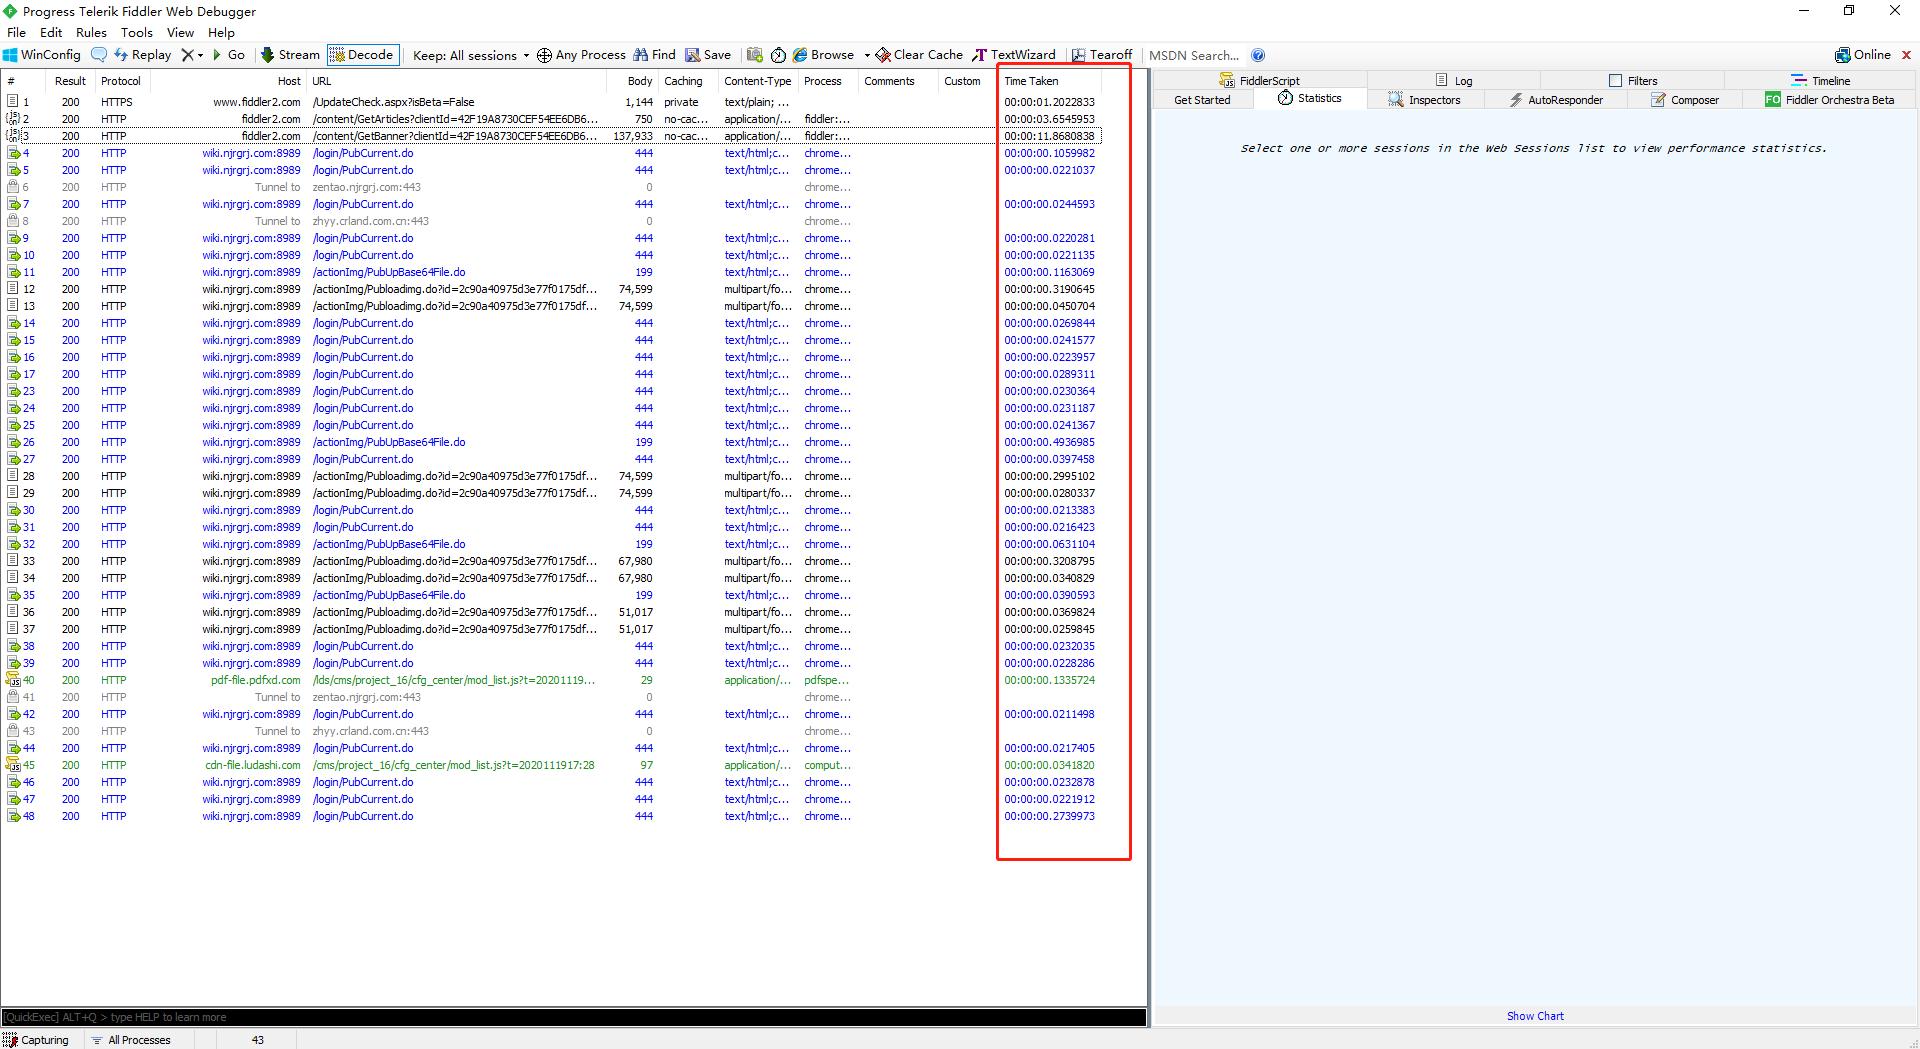Sort by the Content-Type column header
1920x1049 pixels.
[x=757, y=81]
